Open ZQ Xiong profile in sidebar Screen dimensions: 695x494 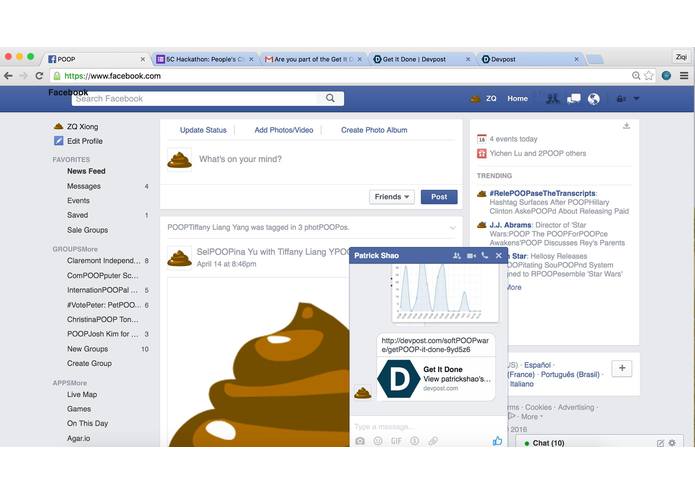[82, 126]
